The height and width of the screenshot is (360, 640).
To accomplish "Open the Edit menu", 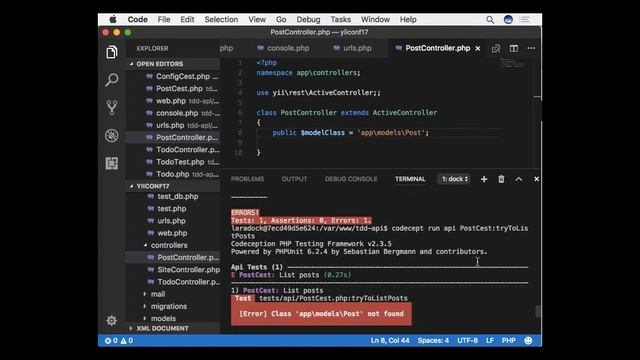I will 187,19.
